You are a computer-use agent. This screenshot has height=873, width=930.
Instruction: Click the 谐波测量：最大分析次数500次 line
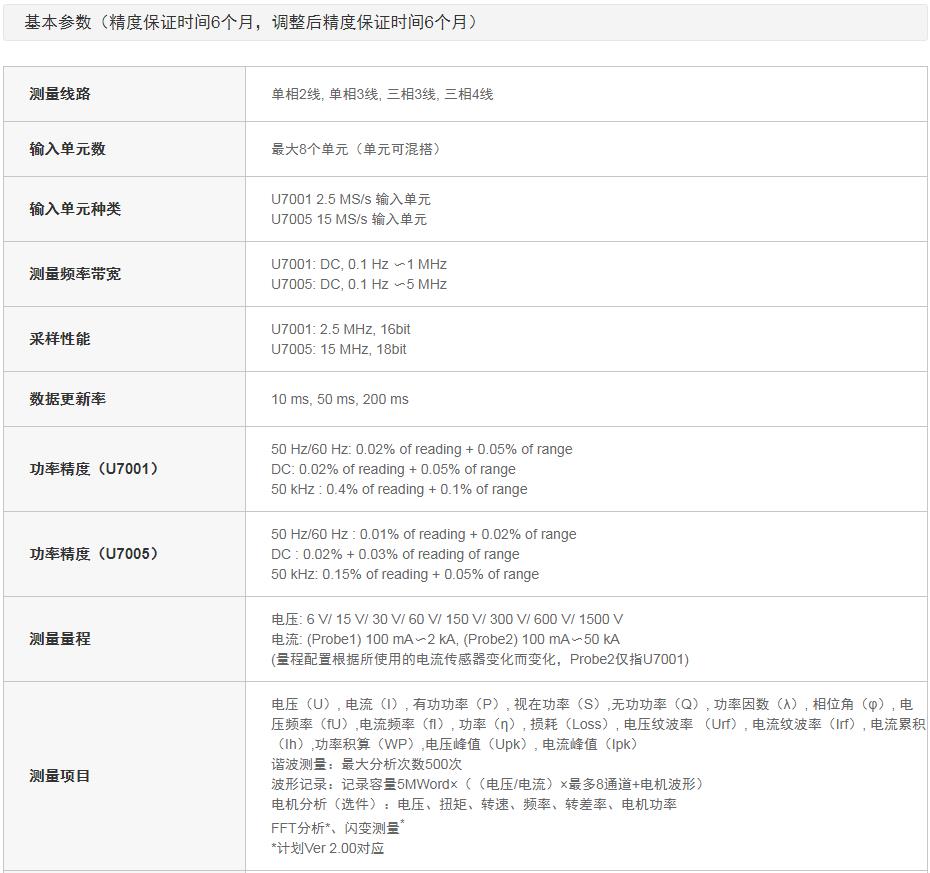pyautogui.click(x=366, y=764)
